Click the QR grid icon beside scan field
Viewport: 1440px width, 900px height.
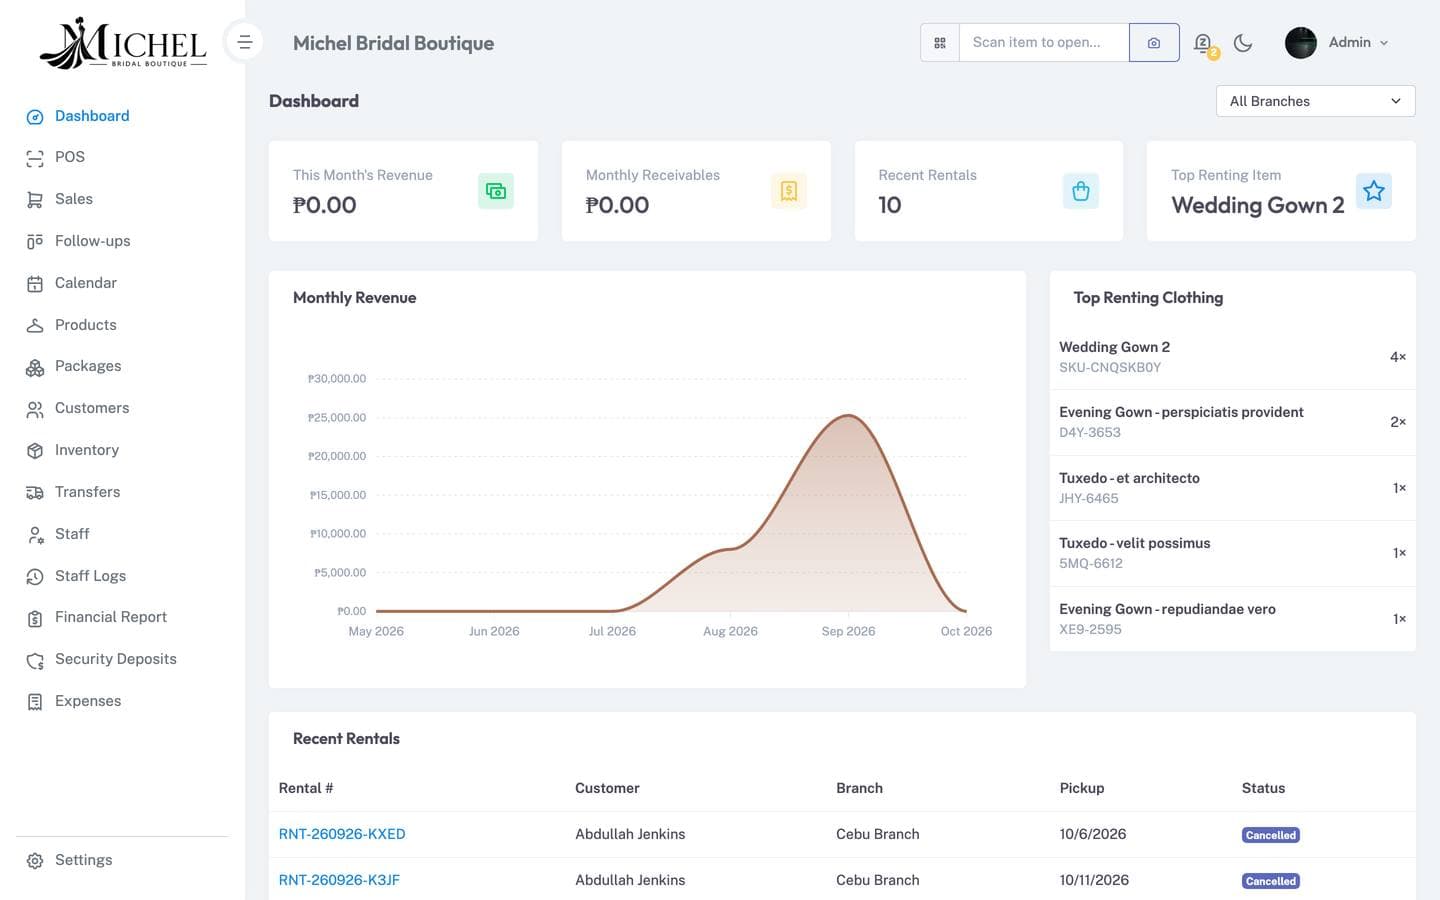pyautogui.click(x=940, y=43)
